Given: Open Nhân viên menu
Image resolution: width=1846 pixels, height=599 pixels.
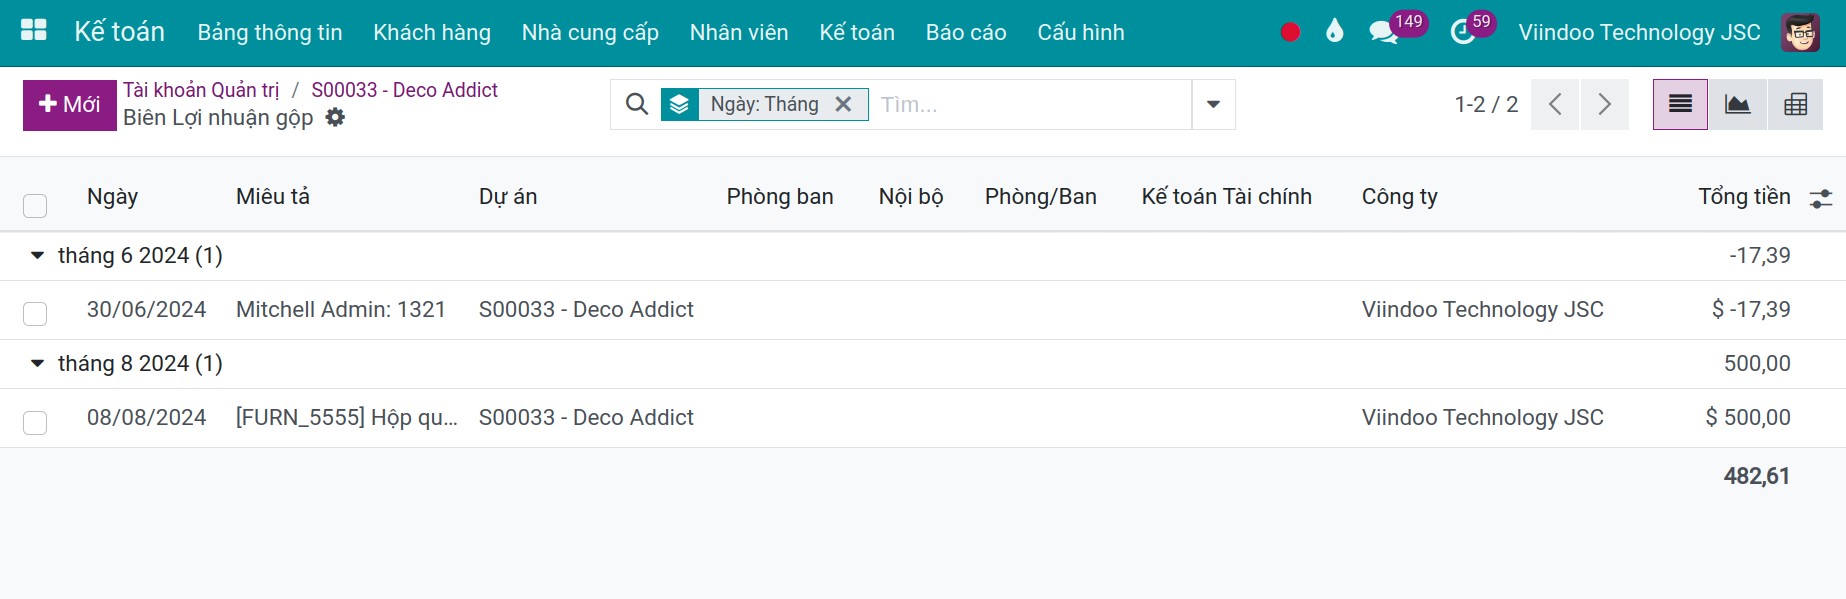Looking at the screenshot, I should coord(739,32).
